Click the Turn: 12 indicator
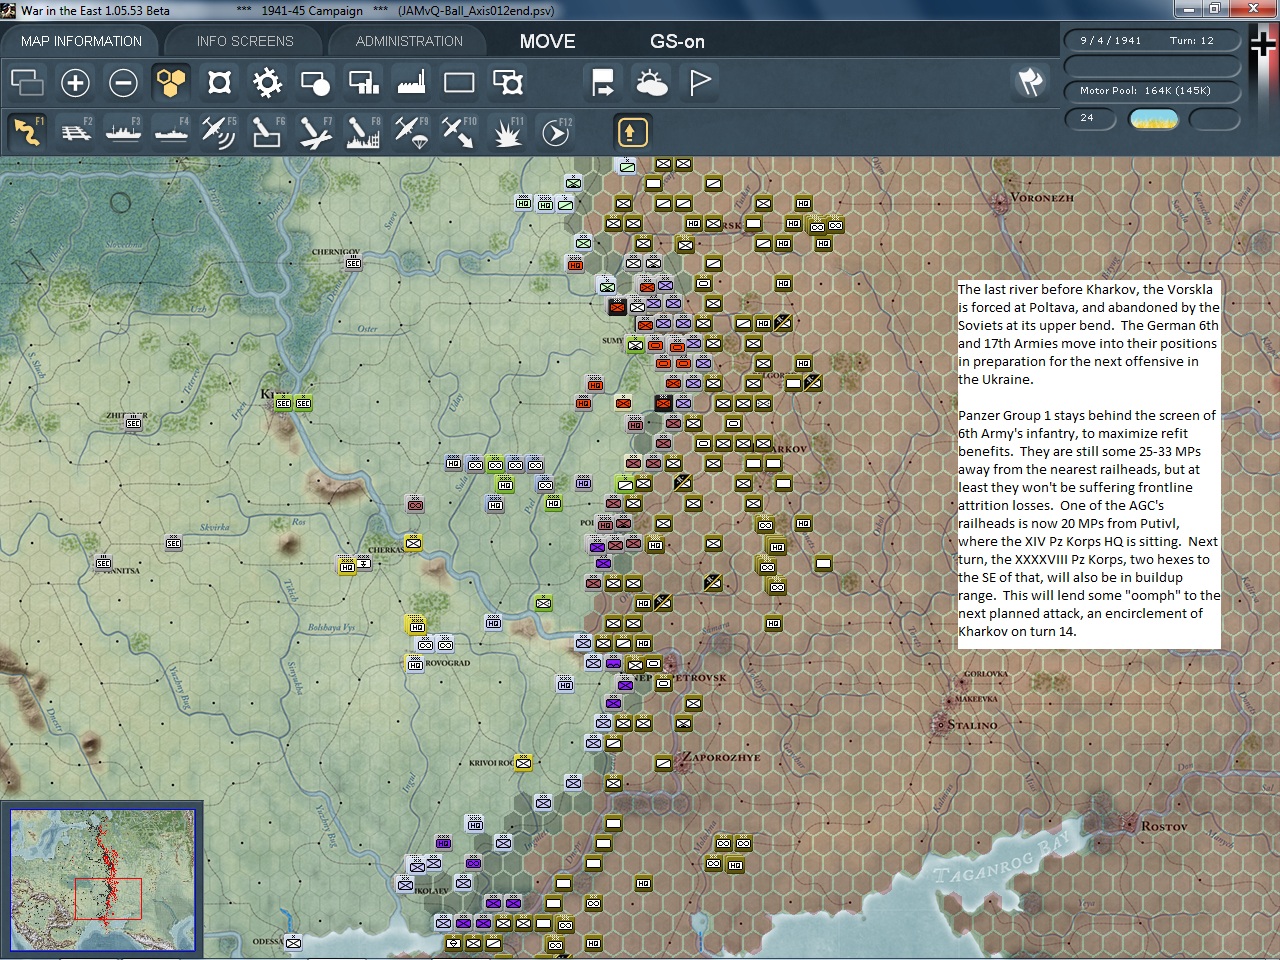The image size is (1280, 960). tap(1192, 41)
